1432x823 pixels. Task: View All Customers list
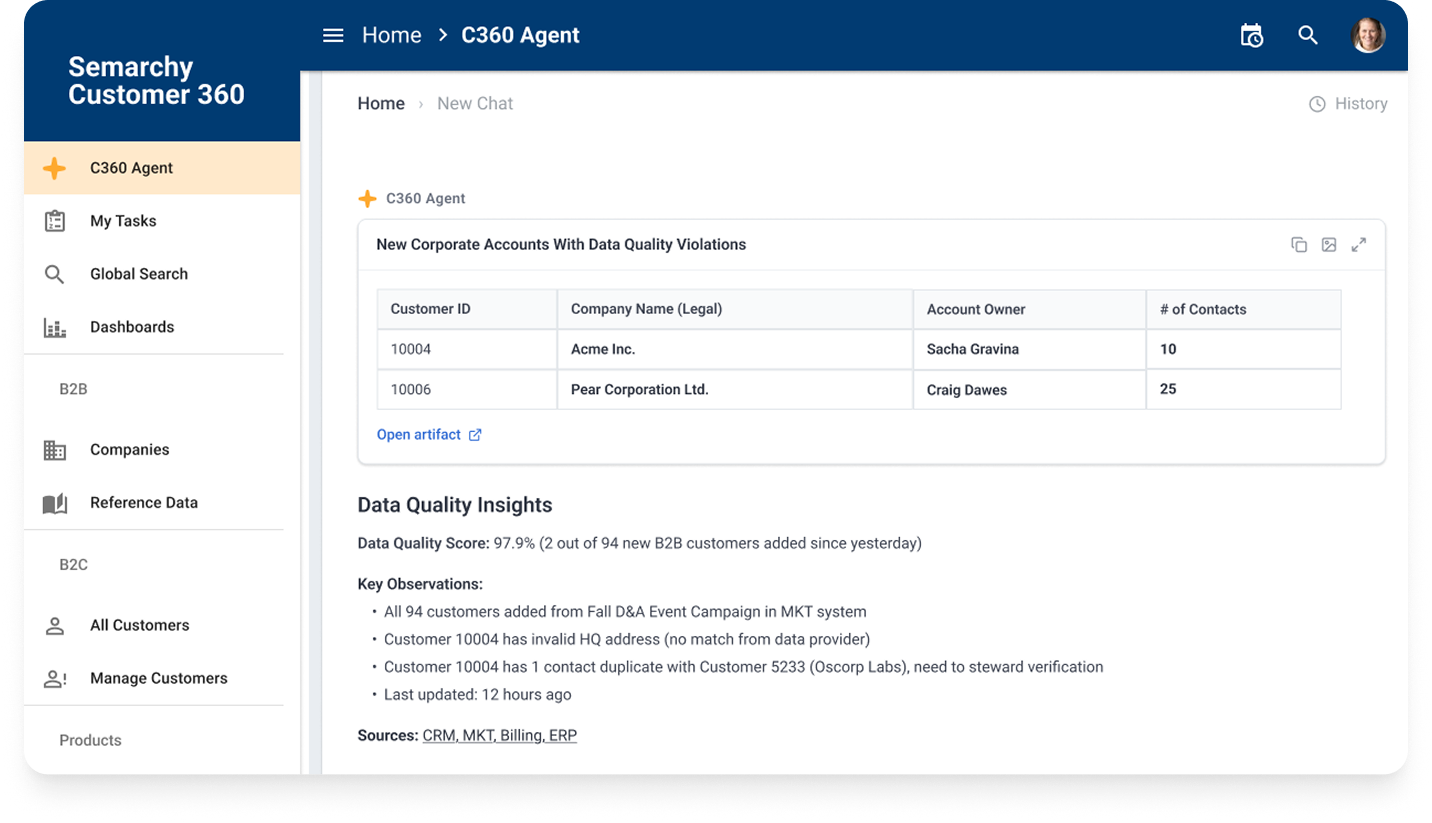pos(162,625)
